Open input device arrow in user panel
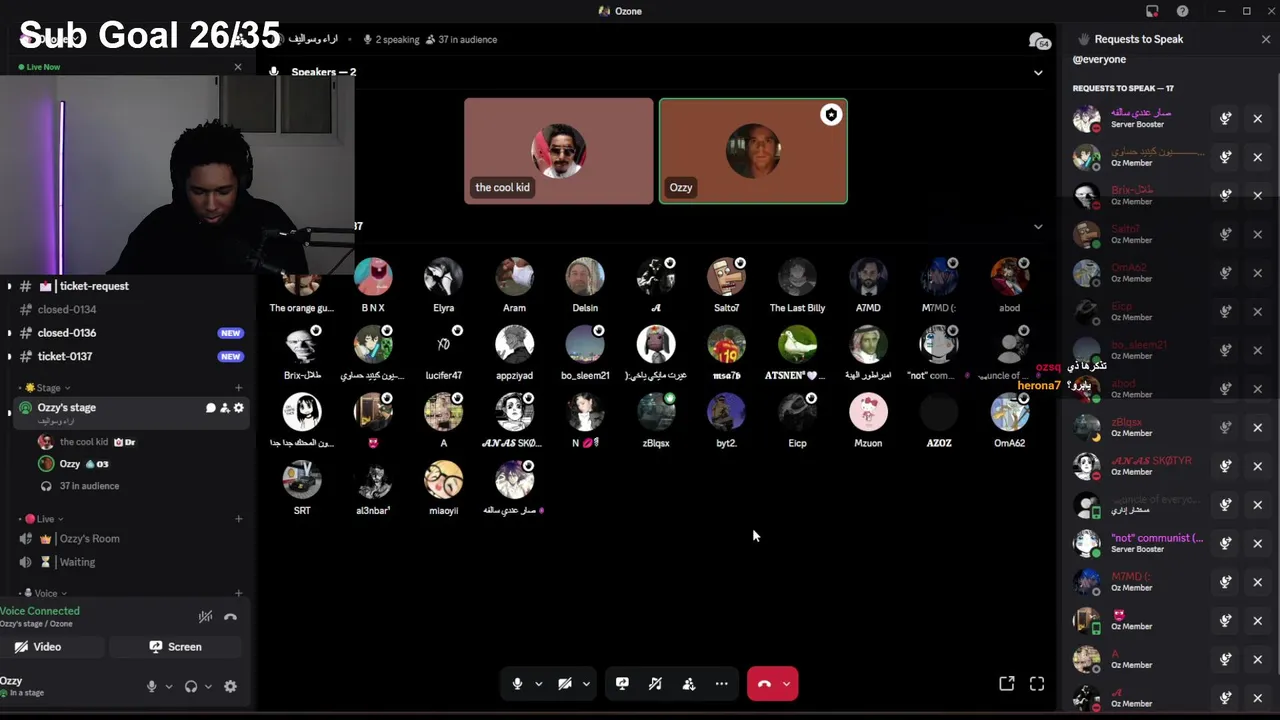 168,686
